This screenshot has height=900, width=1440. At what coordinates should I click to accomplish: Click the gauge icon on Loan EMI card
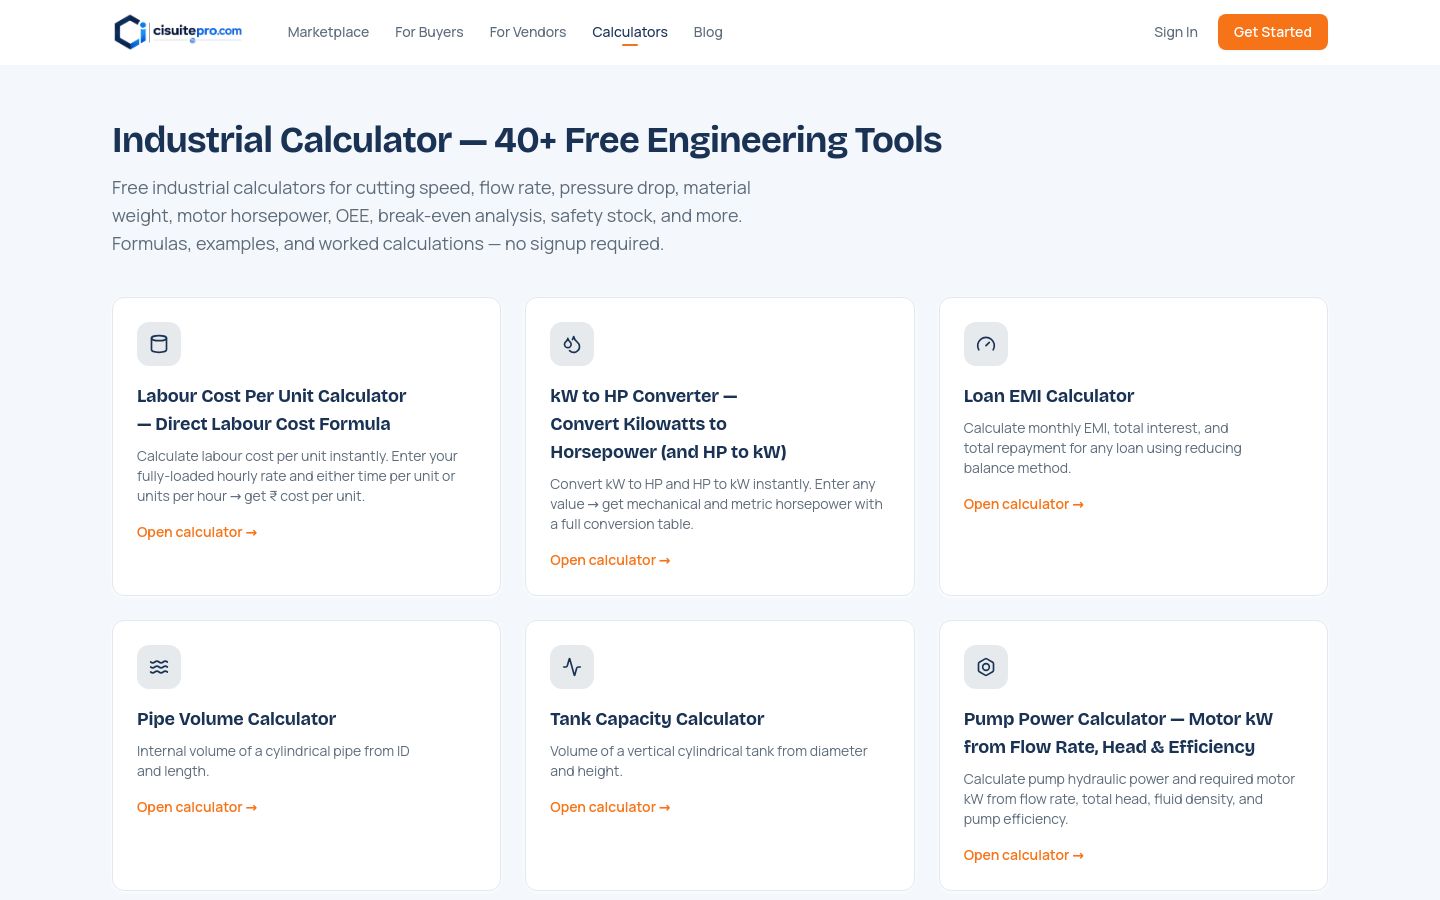coord(986,344)
